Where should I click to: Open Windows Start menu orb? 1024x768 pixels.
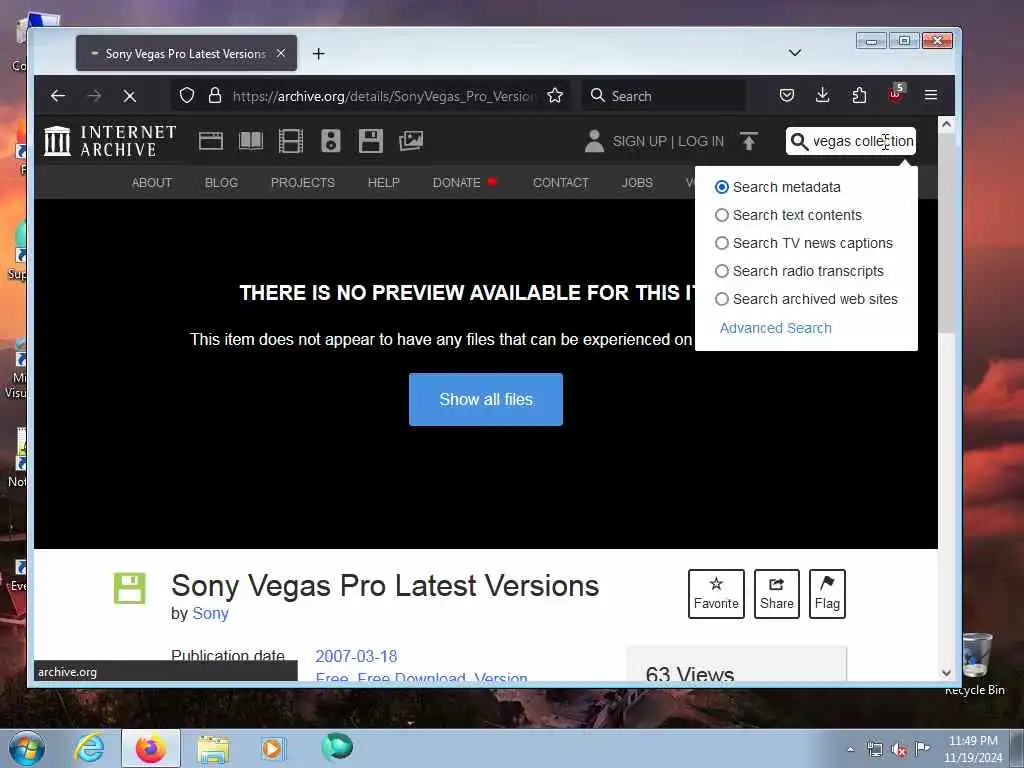[x=27, y=748]
